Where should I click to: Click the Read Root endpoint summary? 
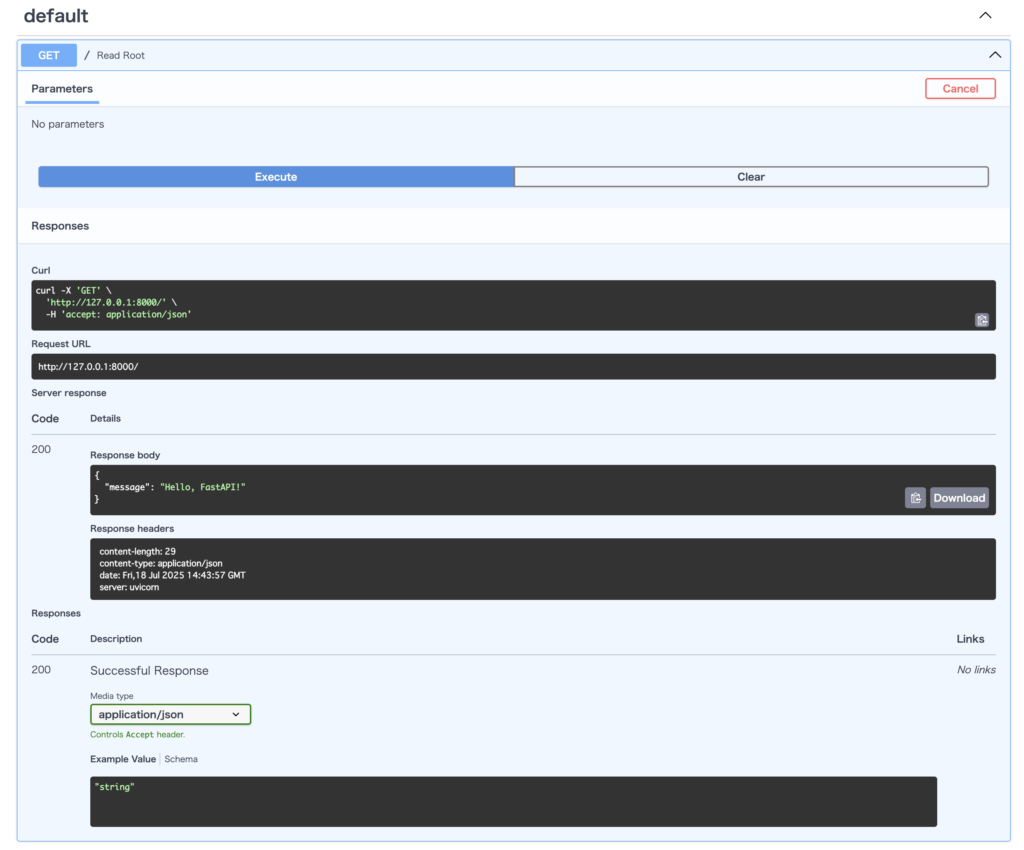(x=121, y=55)
